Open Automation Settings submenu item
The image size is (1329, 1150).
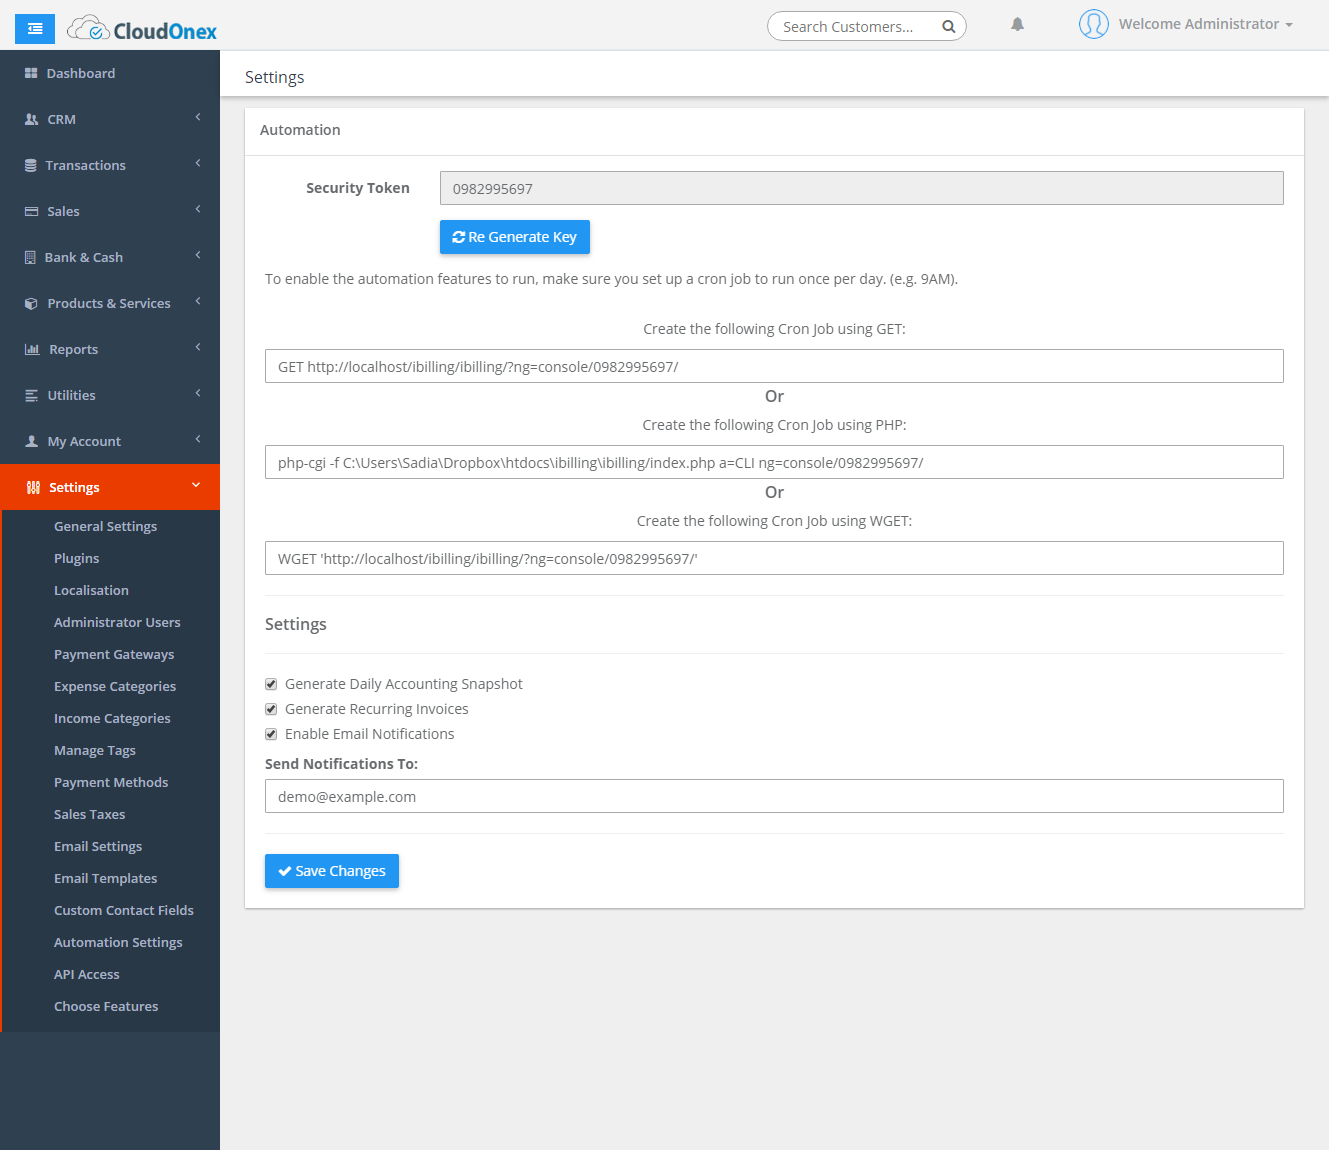click(118, 942)
